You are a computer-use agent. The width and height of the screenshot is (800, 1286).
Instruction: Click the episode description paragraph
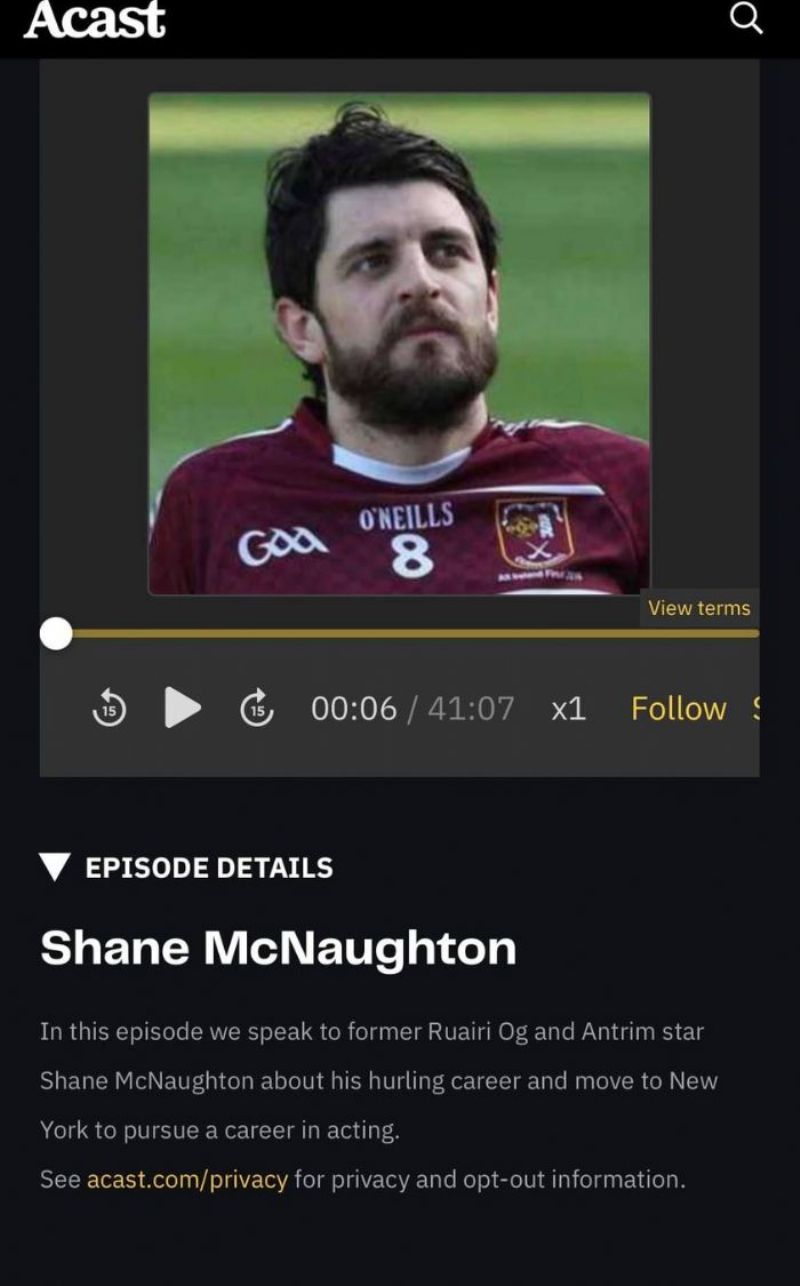379,1081
